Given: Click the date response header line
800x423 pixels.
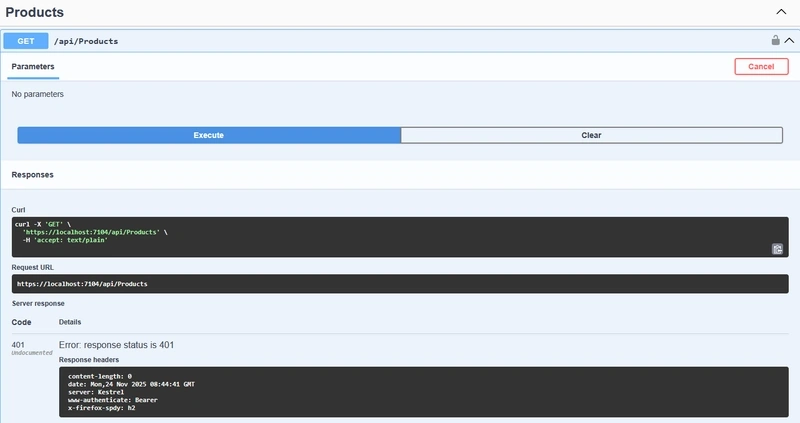Looking at the screenshot, I should [x=131, y=384].
